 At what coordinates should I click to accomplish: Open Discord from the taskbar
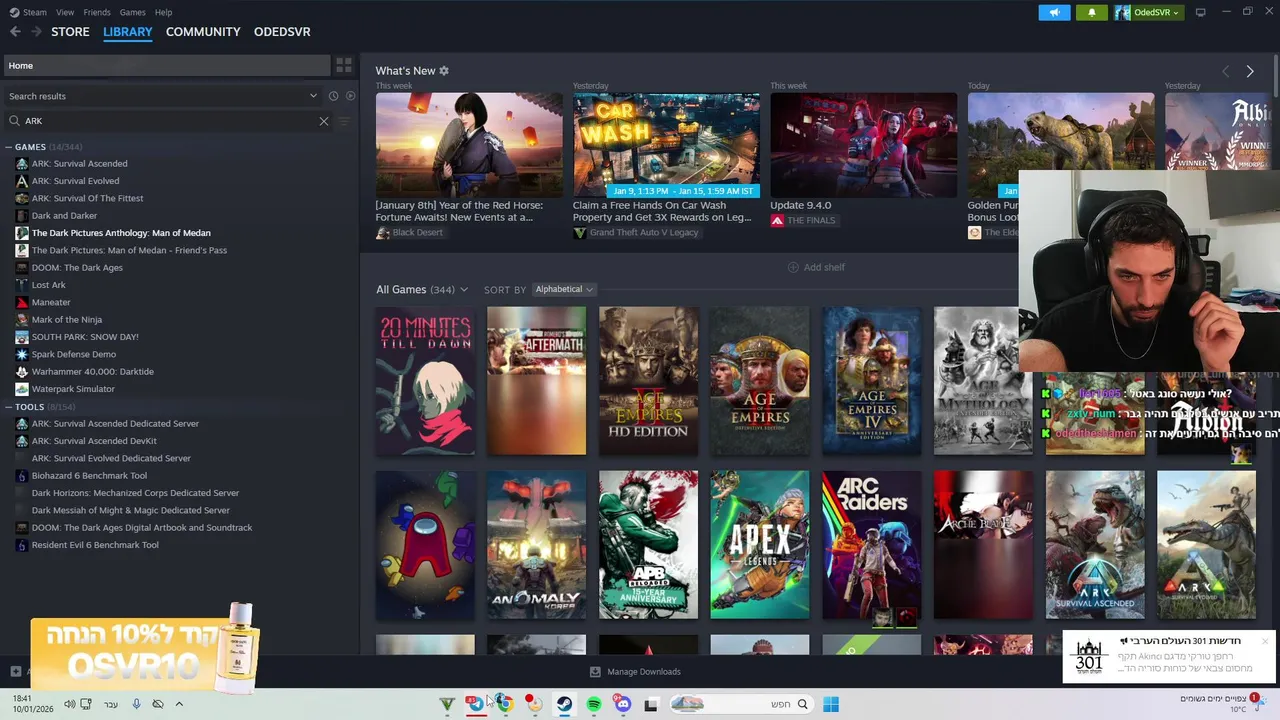pos(623,704)
